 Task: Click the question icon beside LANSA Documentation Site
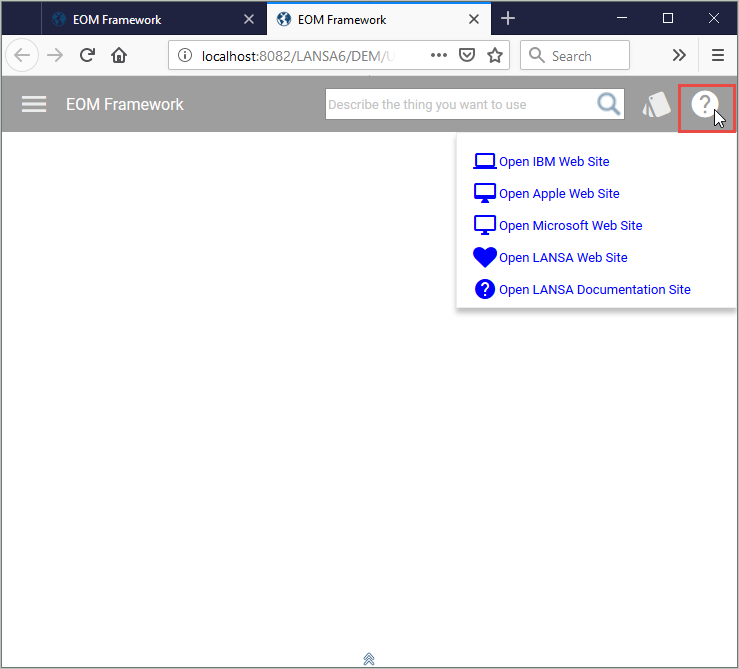[x=484, y=289]
